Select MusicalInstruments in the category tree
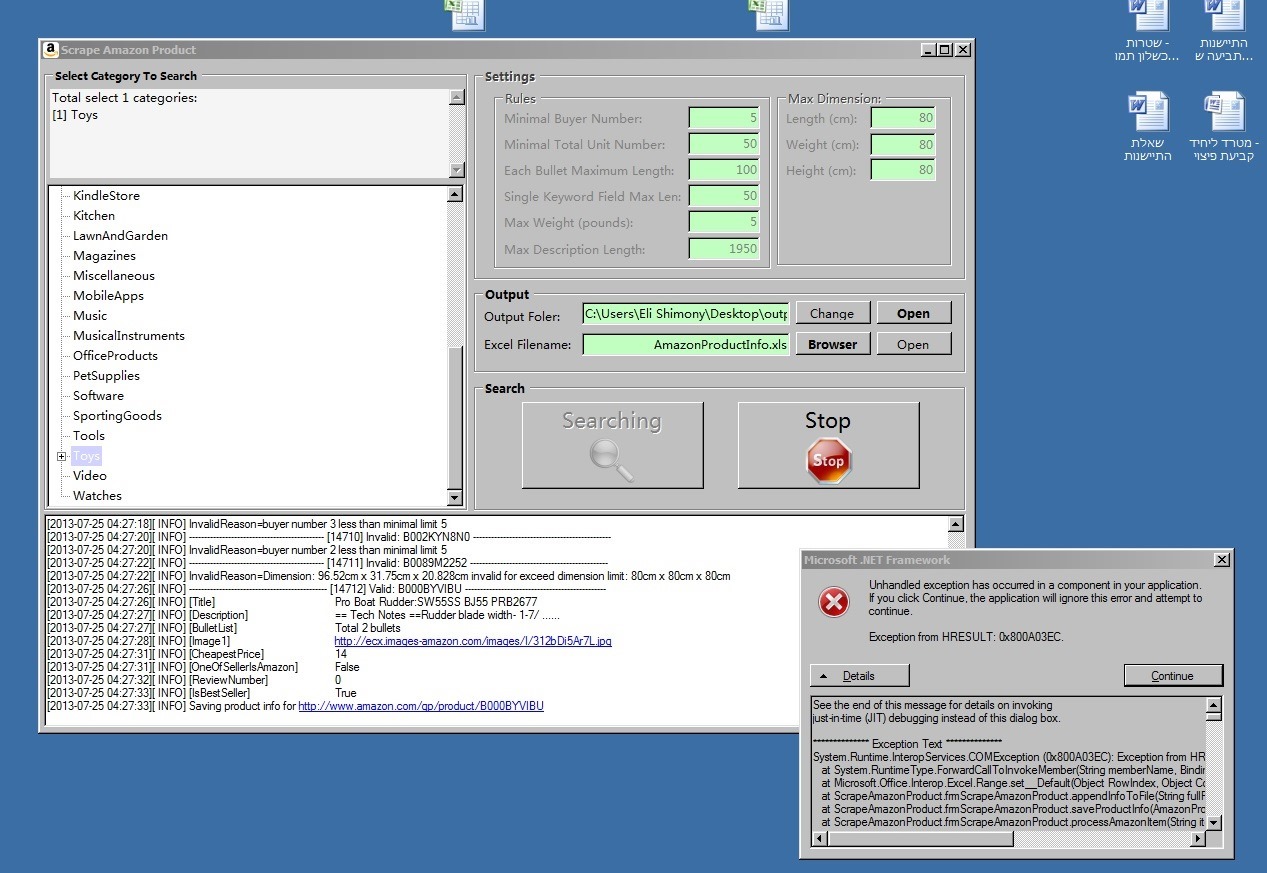This screenshot has width=1267, height=873. click(x=129, y=336)
